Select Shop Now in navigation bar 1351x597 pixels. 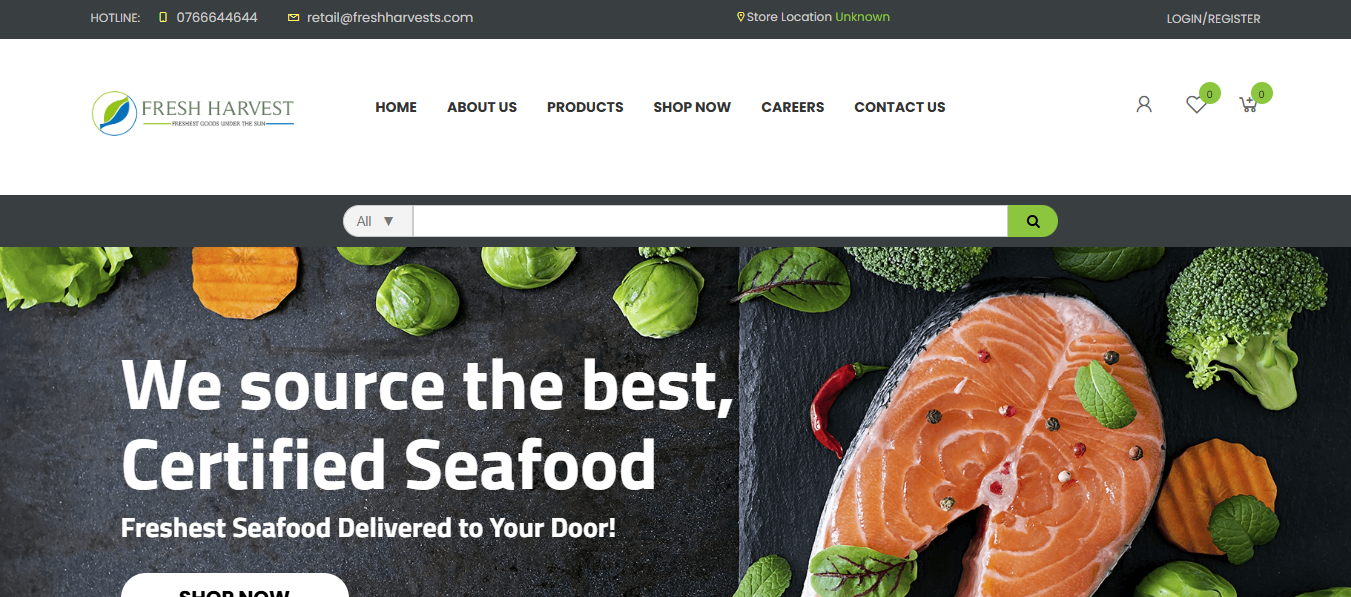[692, 107]
